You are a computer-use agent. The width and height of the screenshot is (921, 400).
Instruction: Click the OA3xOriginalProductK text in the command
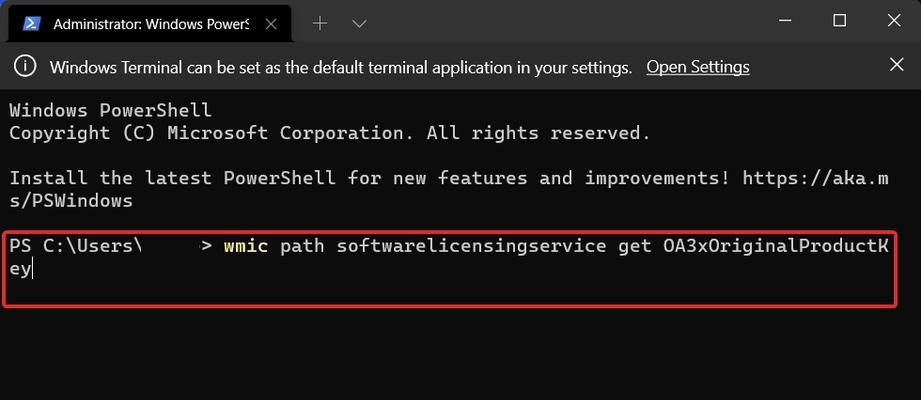point(775,246)
